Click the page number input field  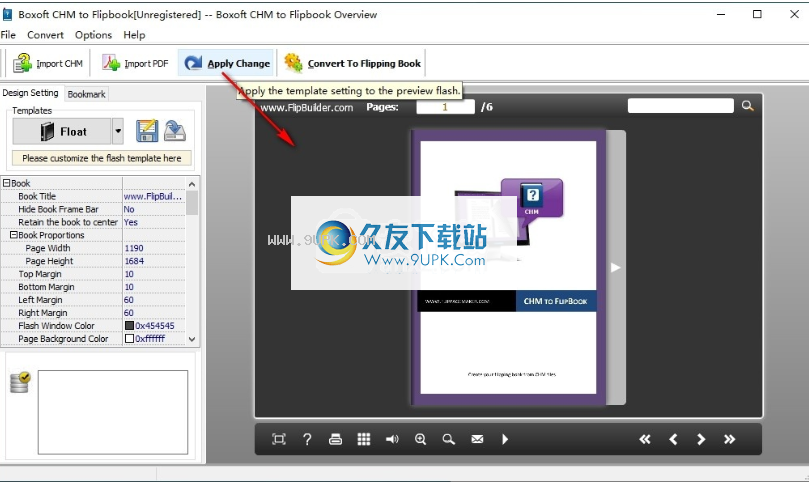coord(445,107)
